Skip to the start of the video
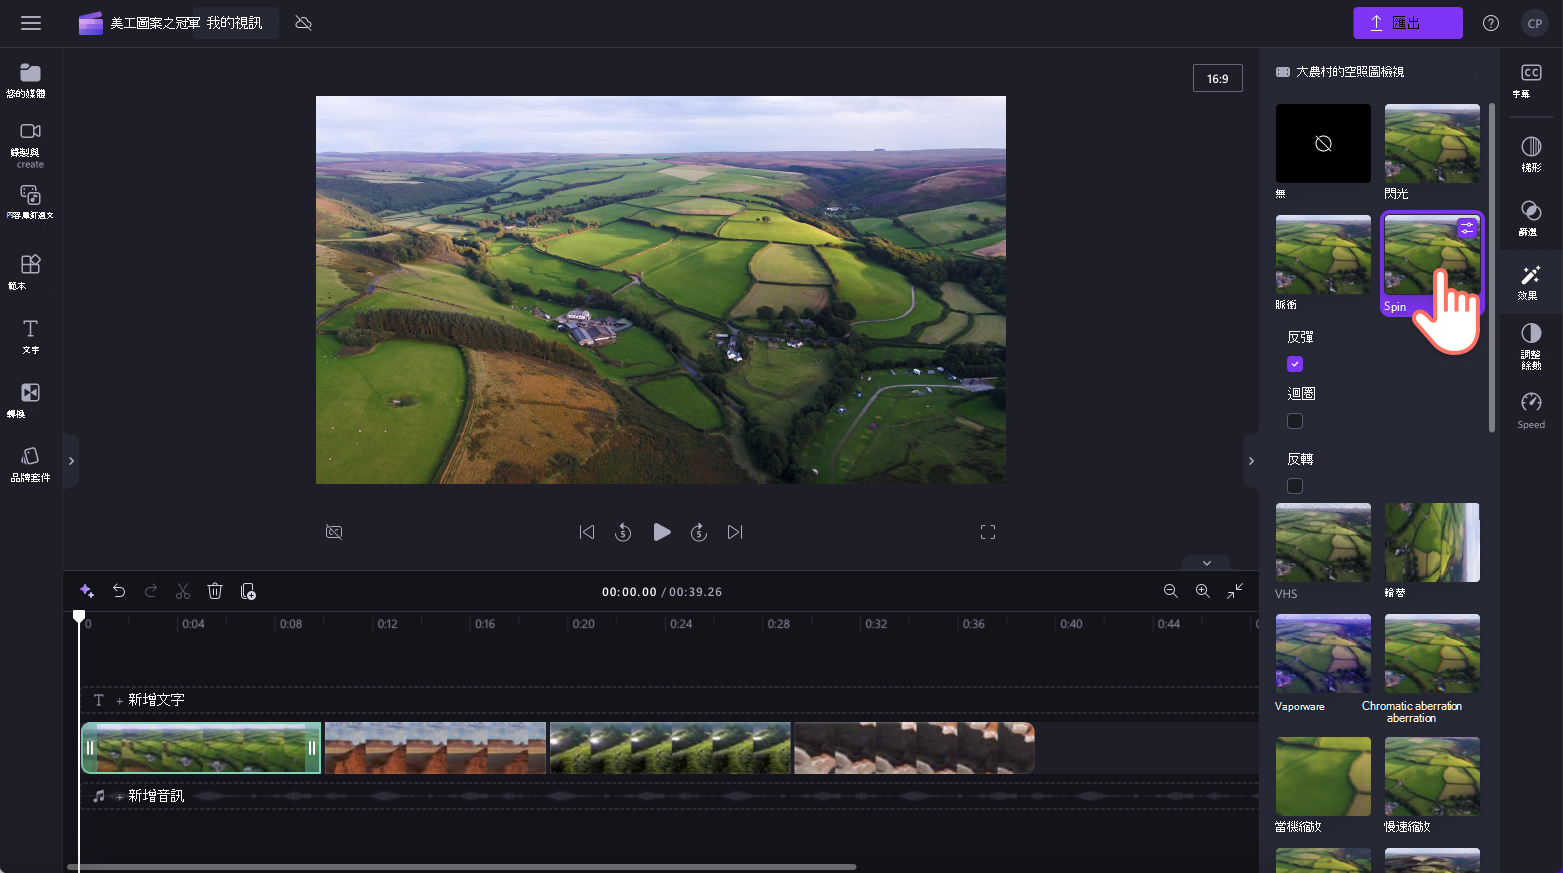 pyautogui.click(x=587, y=532)
